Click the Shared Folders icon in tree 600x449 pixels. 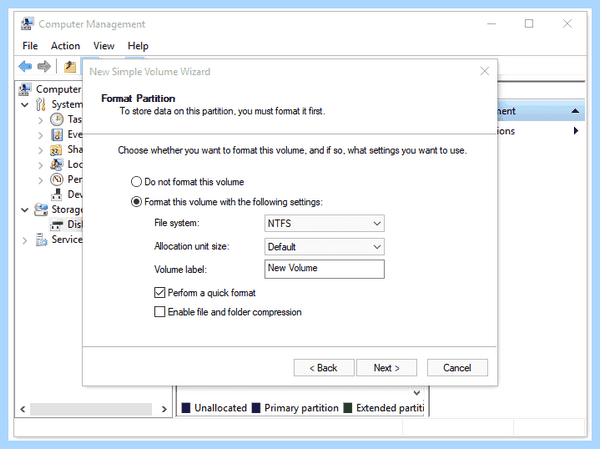tap(56, 150)
